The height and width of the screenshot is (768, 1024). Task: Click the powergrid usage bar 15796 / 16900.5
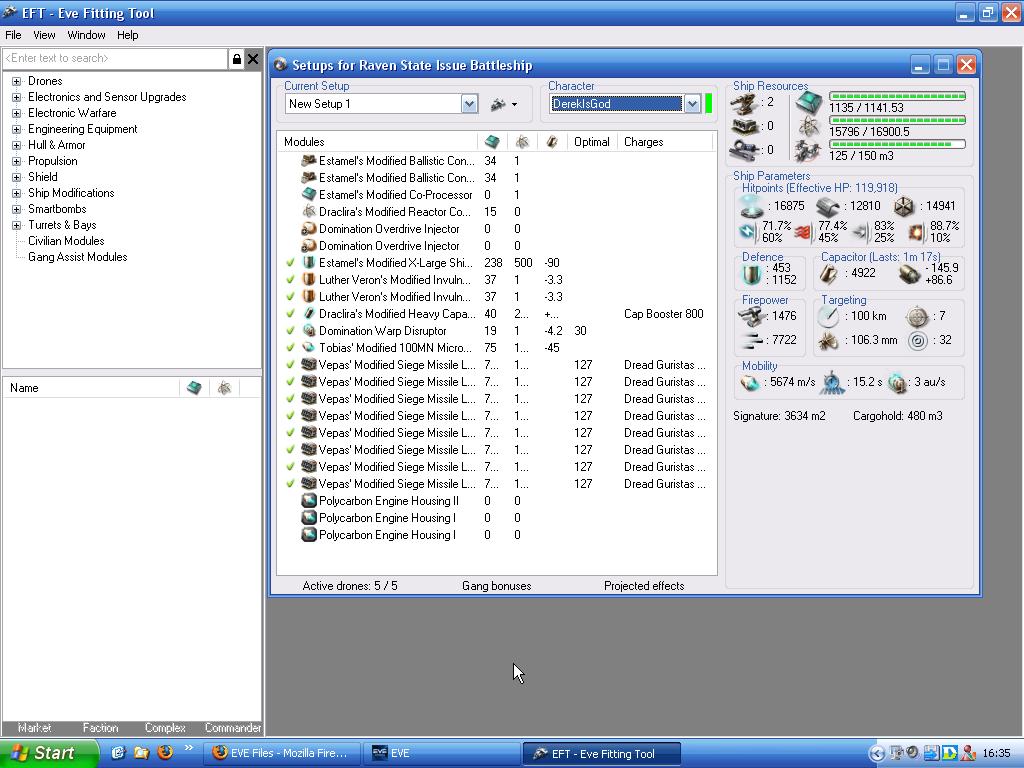tap(897, 120)
